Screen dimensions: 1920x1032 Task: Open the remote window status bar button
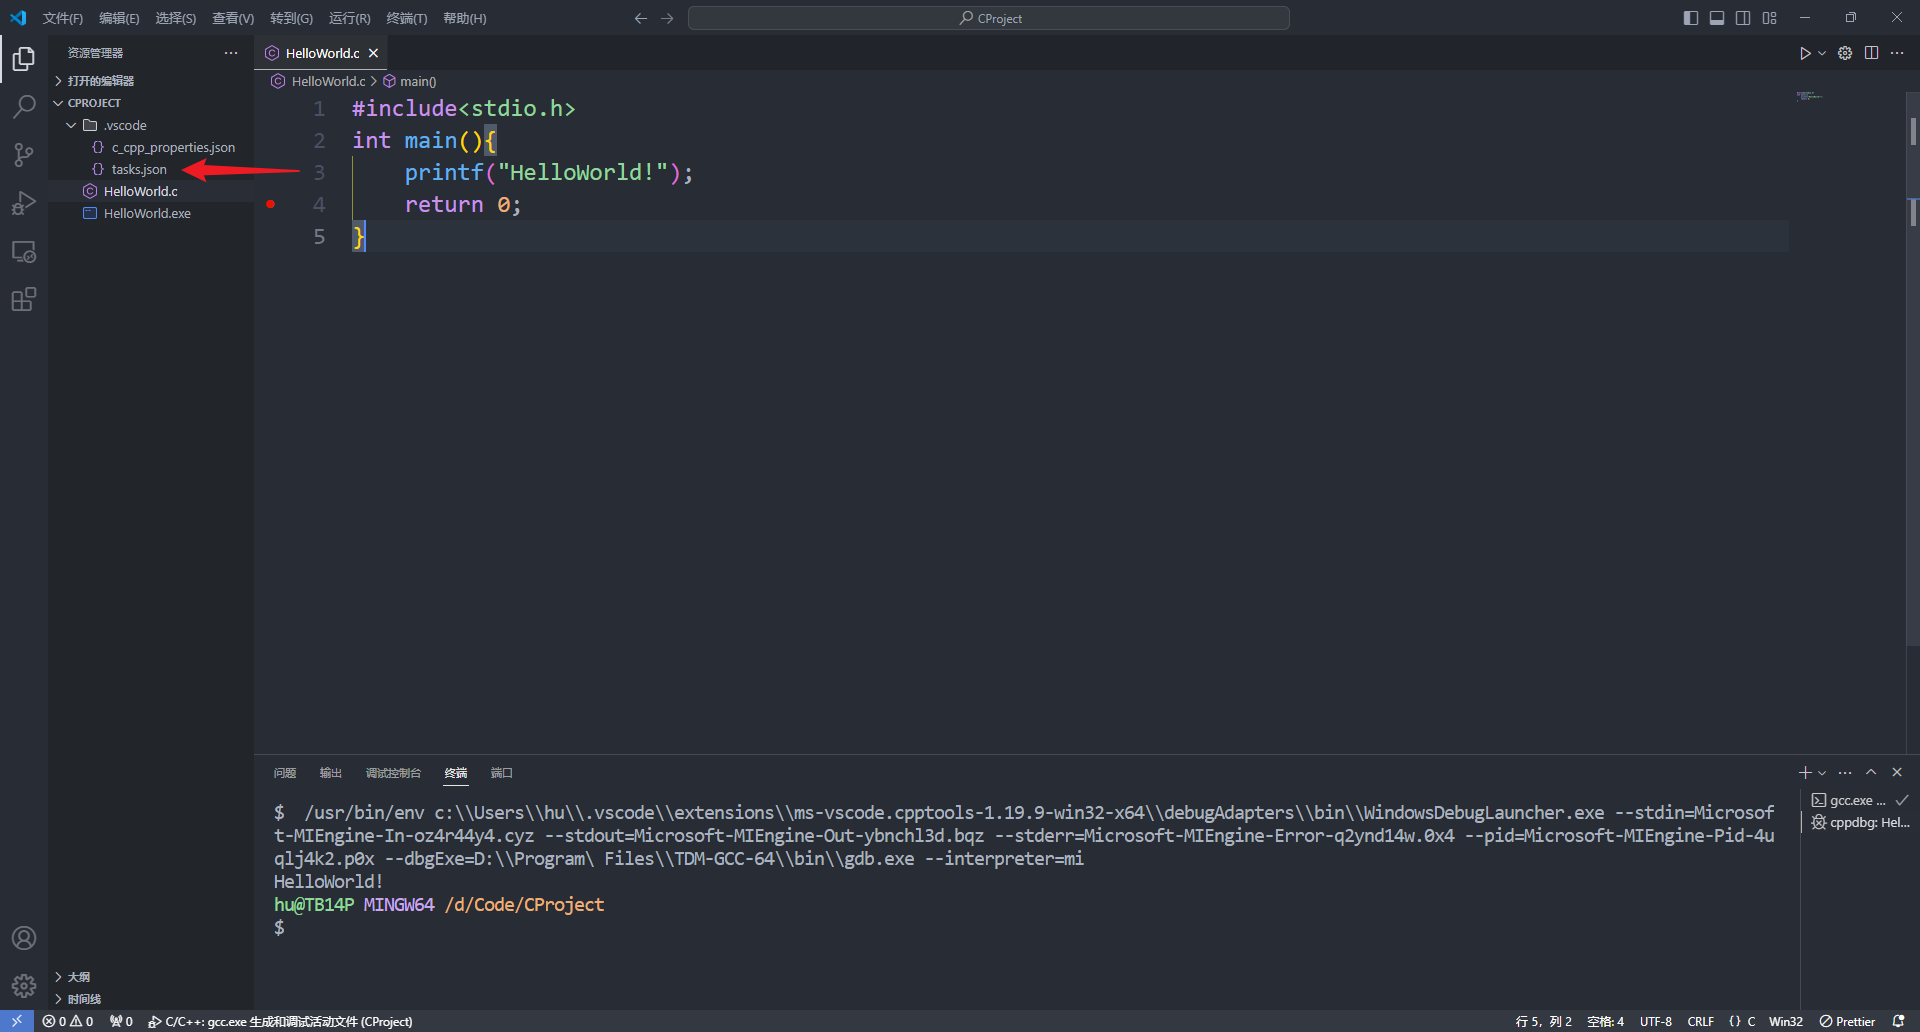pyautogui.click(x=17, y=1021)
